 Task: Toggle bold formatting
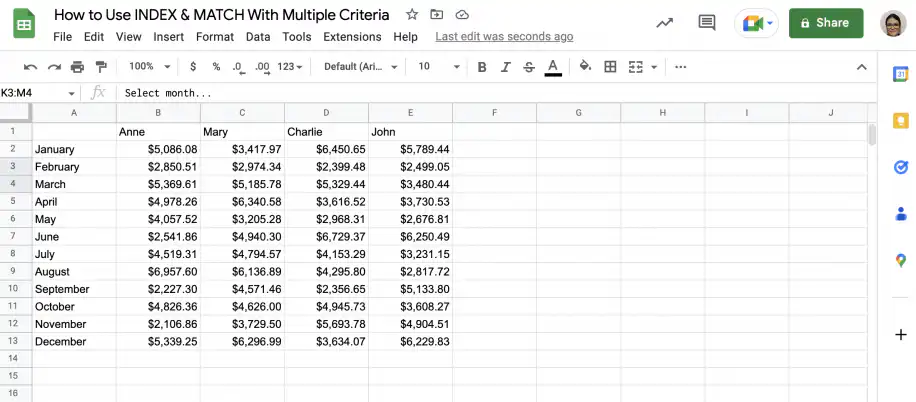coord(482,67)
